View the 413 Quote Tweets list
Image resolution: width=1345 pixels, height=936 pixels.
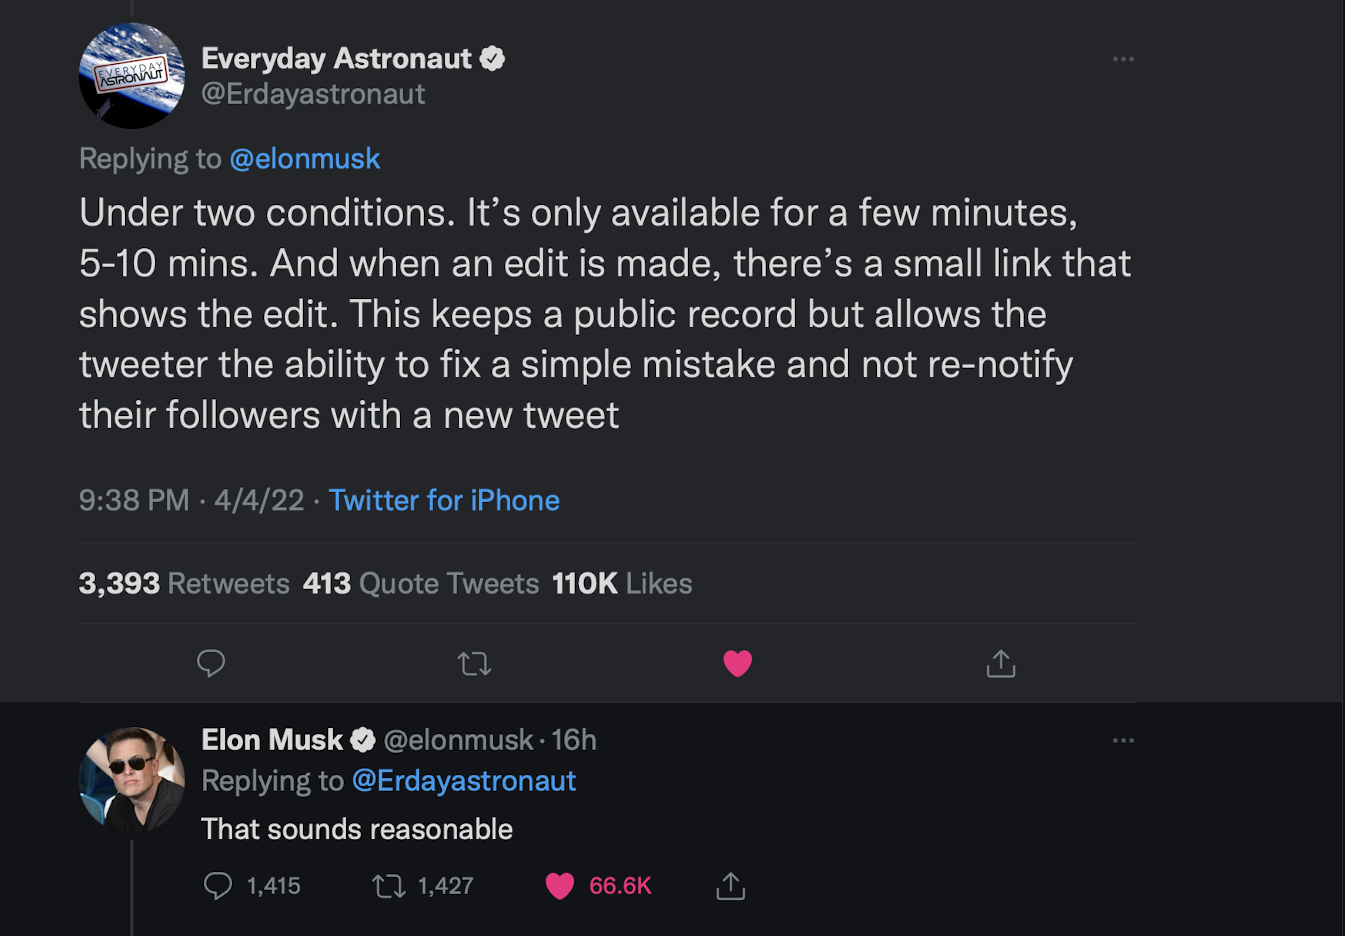click(x=421, y=583)
